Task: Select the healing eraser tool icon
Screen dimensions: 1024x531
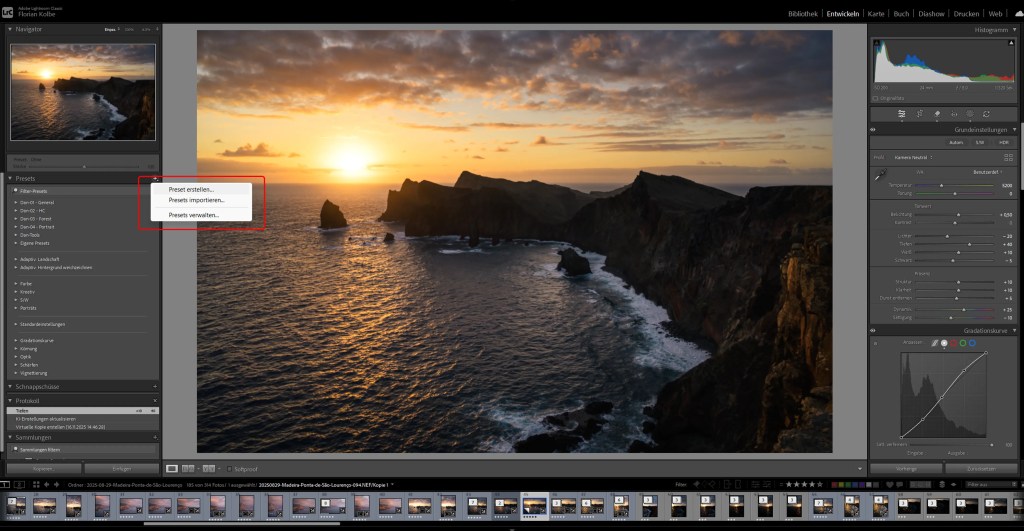Action: click(936, 114)
